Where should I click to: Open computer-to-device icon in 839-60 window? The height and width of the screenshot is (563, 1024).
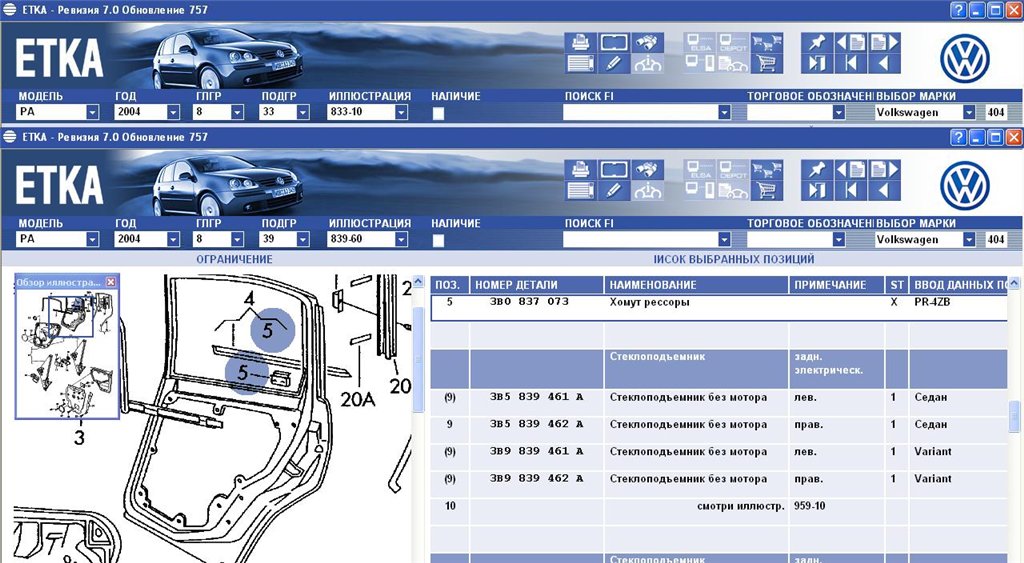pyautogui.click(x=700, y=191)
